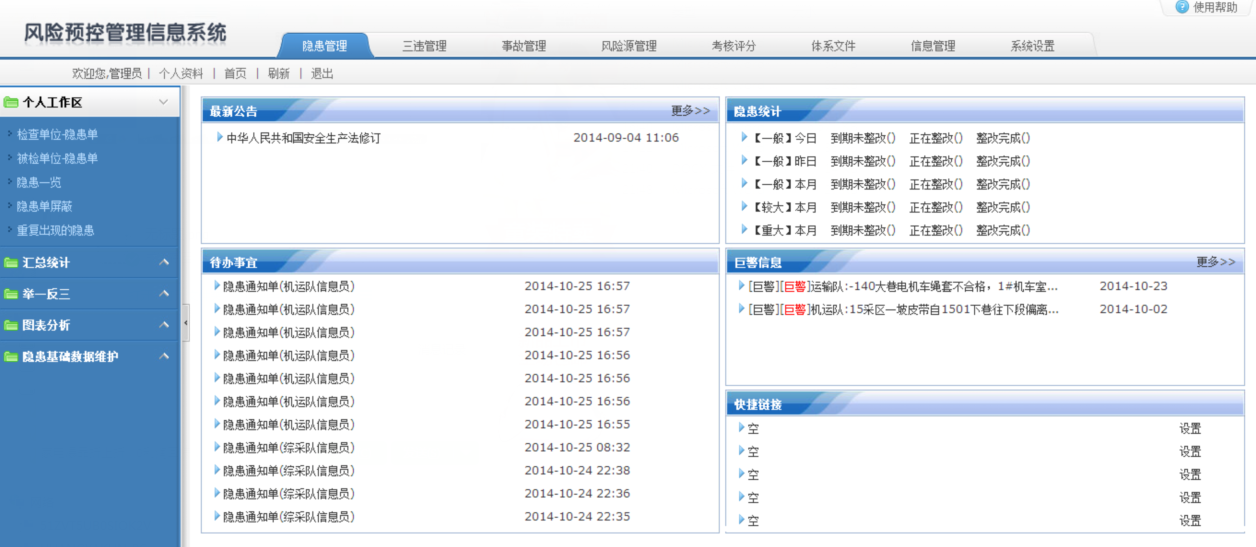Click folder icon beside 汇总统计

tap(11, 263)
